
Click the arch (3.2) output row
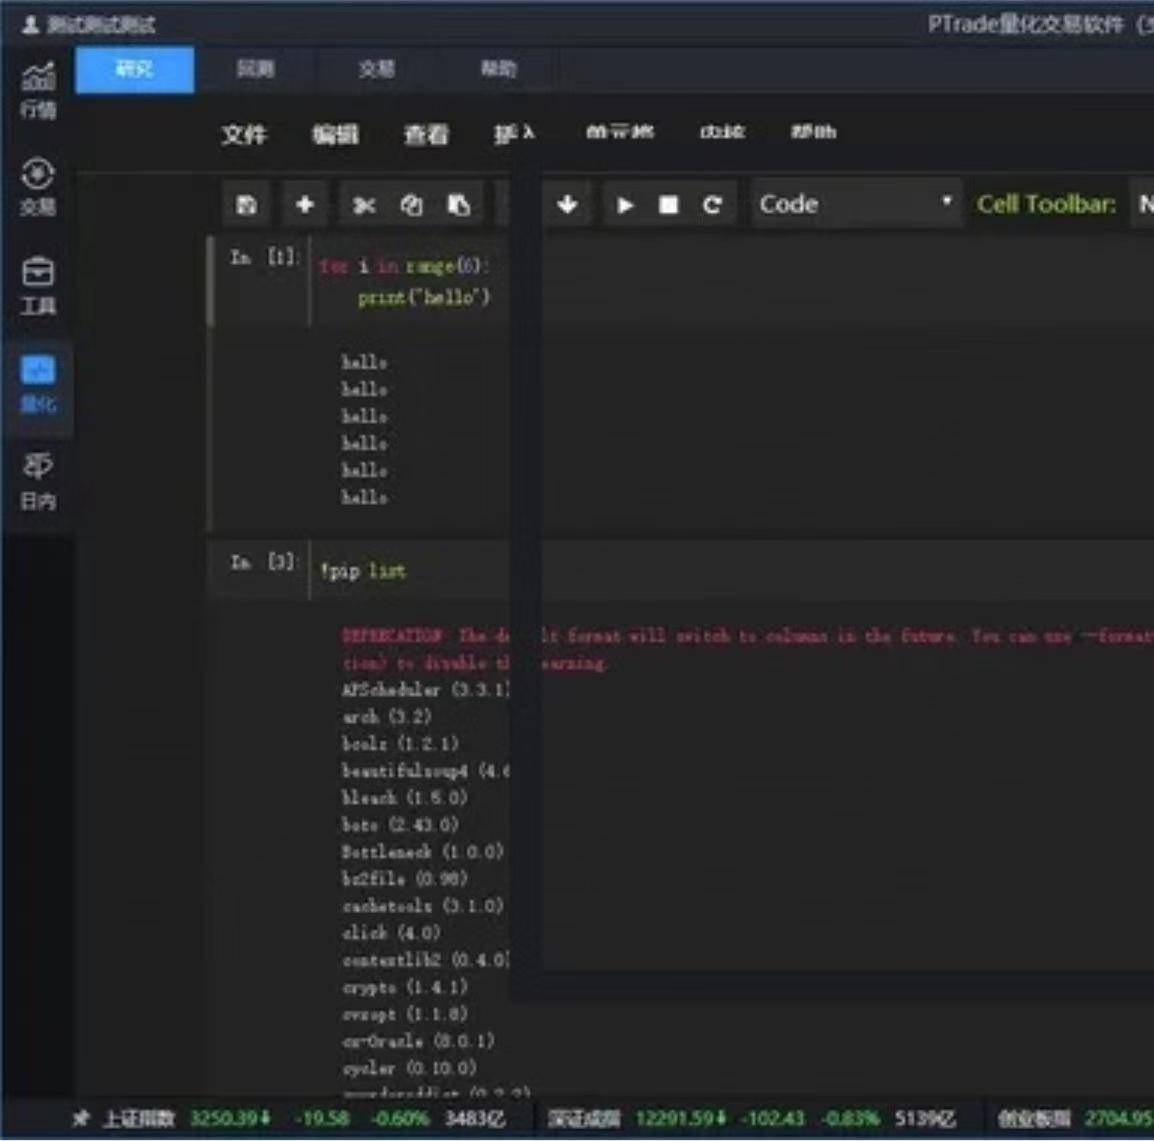[387, 717]
